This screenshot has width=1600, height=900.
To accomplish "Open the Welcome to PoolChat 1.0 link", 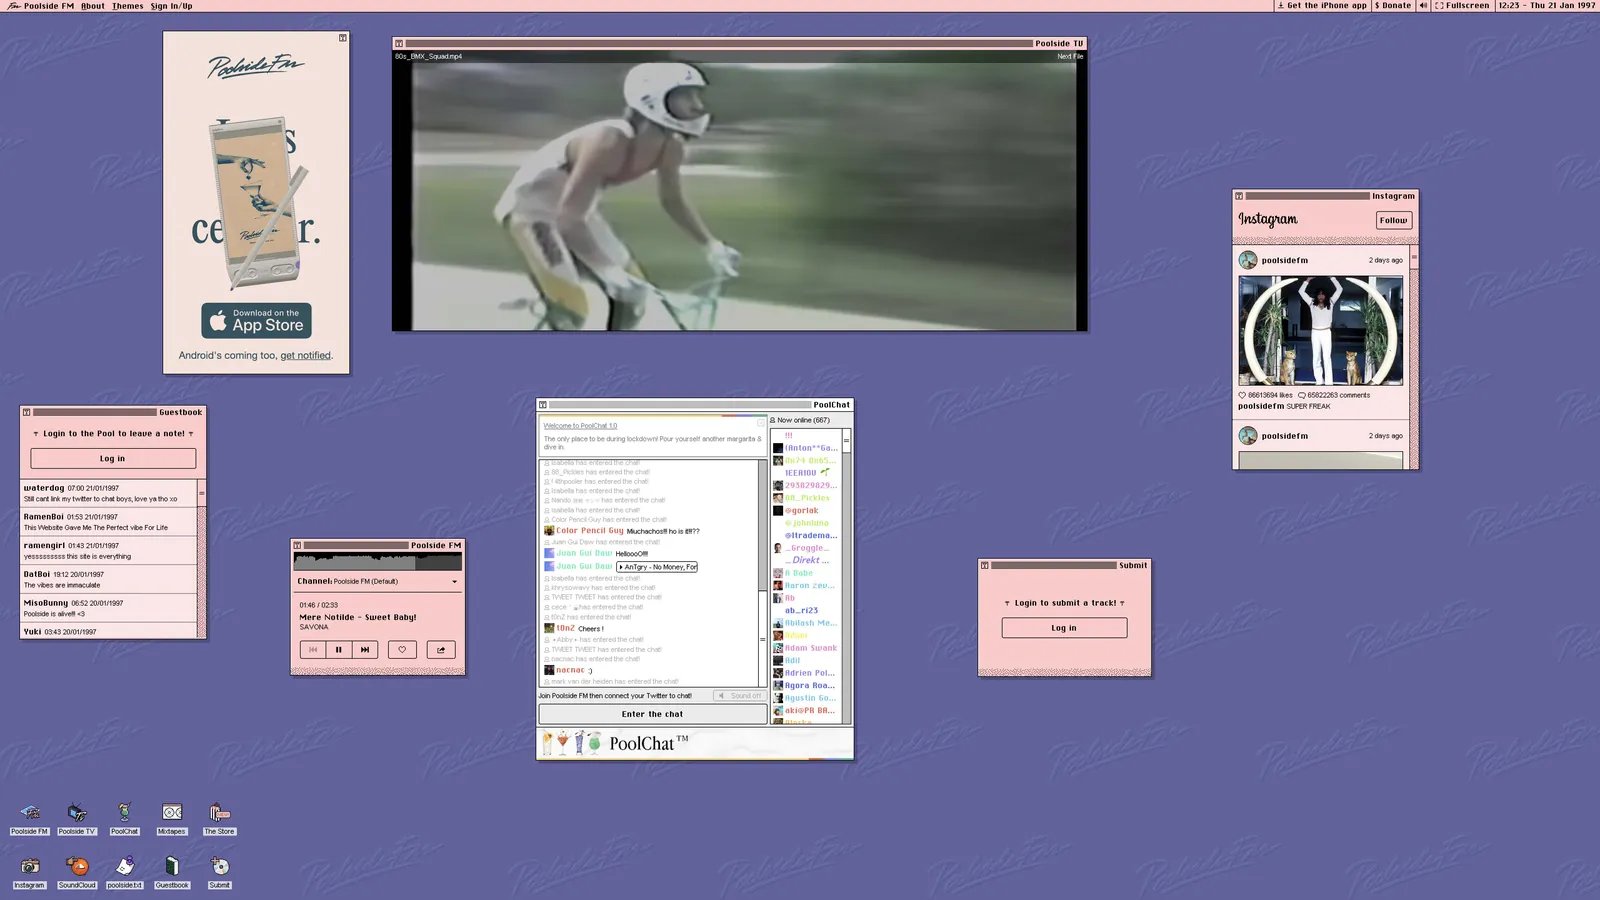I will pos(580,426).
